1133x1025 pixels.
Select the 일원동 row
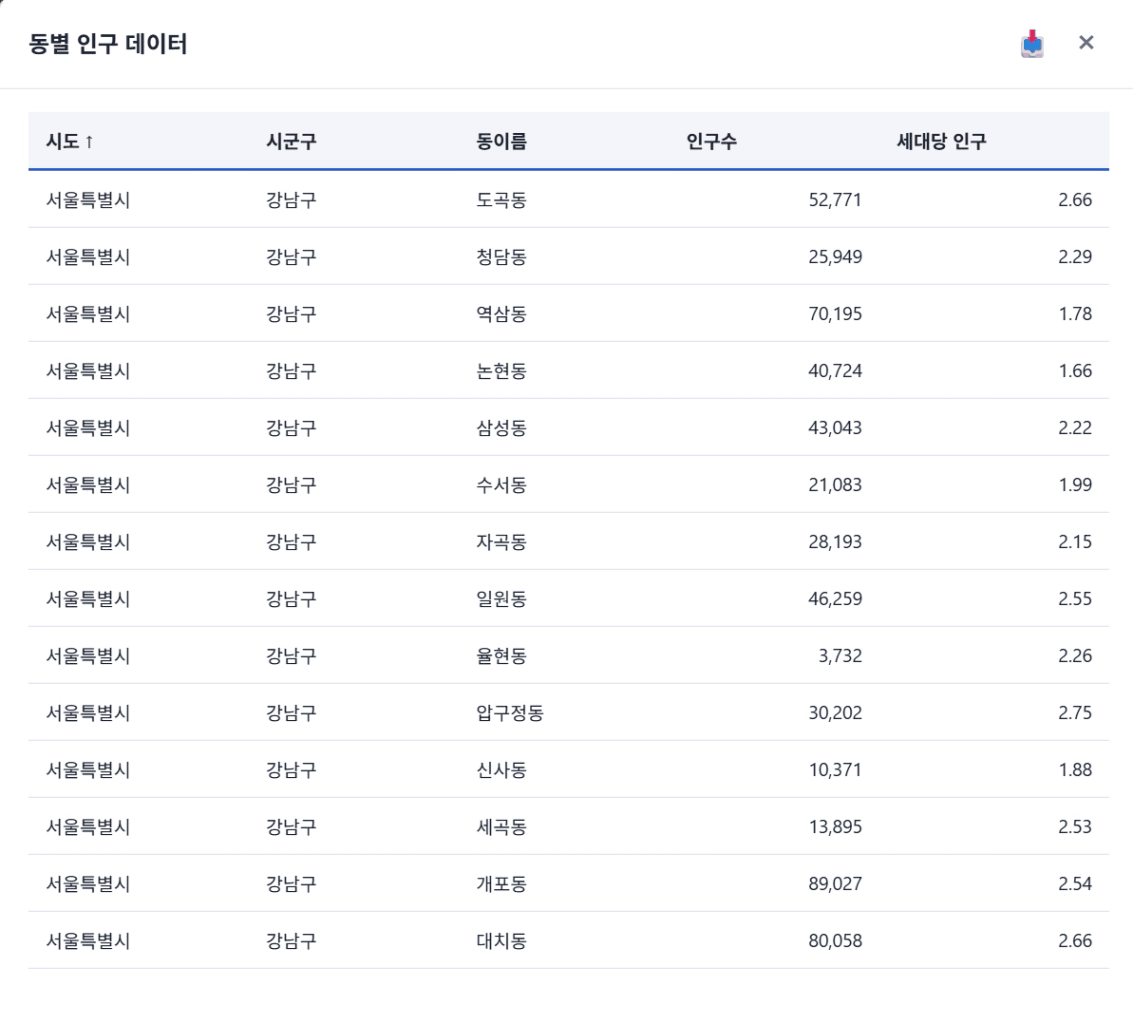[x=502, y=599]
